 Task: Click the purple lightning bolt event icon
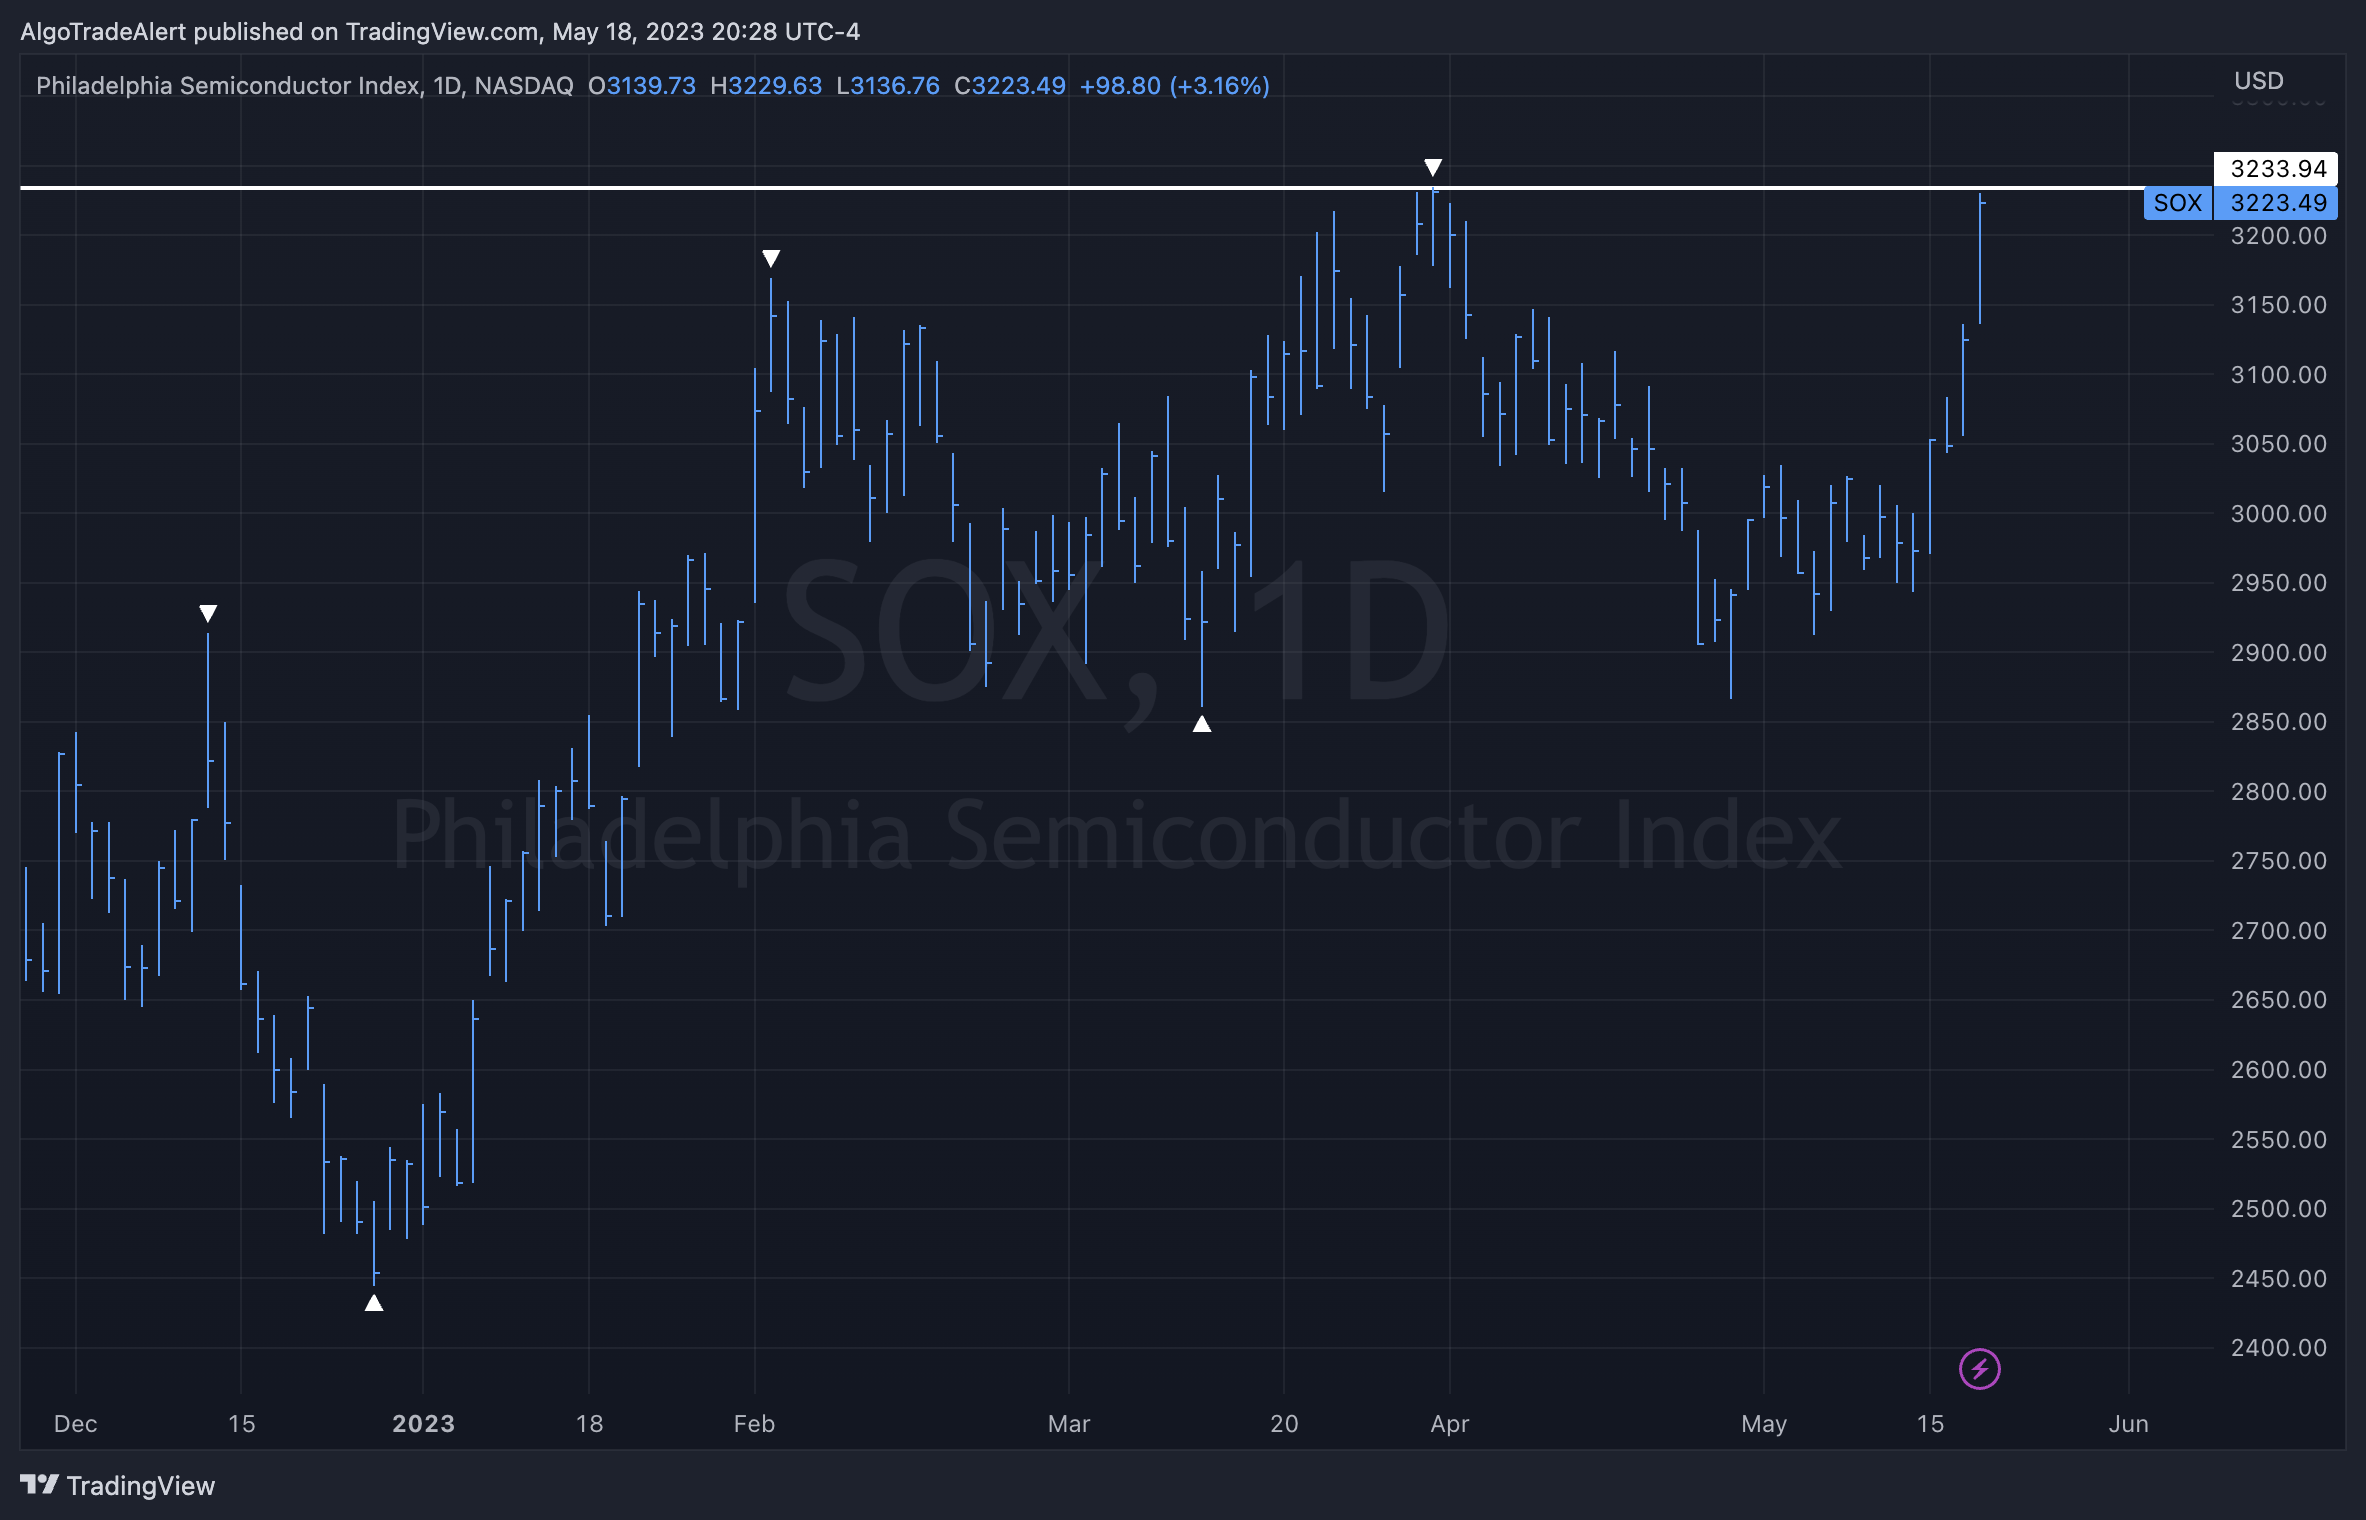pyautogui.click(x=1979, y=1369)
